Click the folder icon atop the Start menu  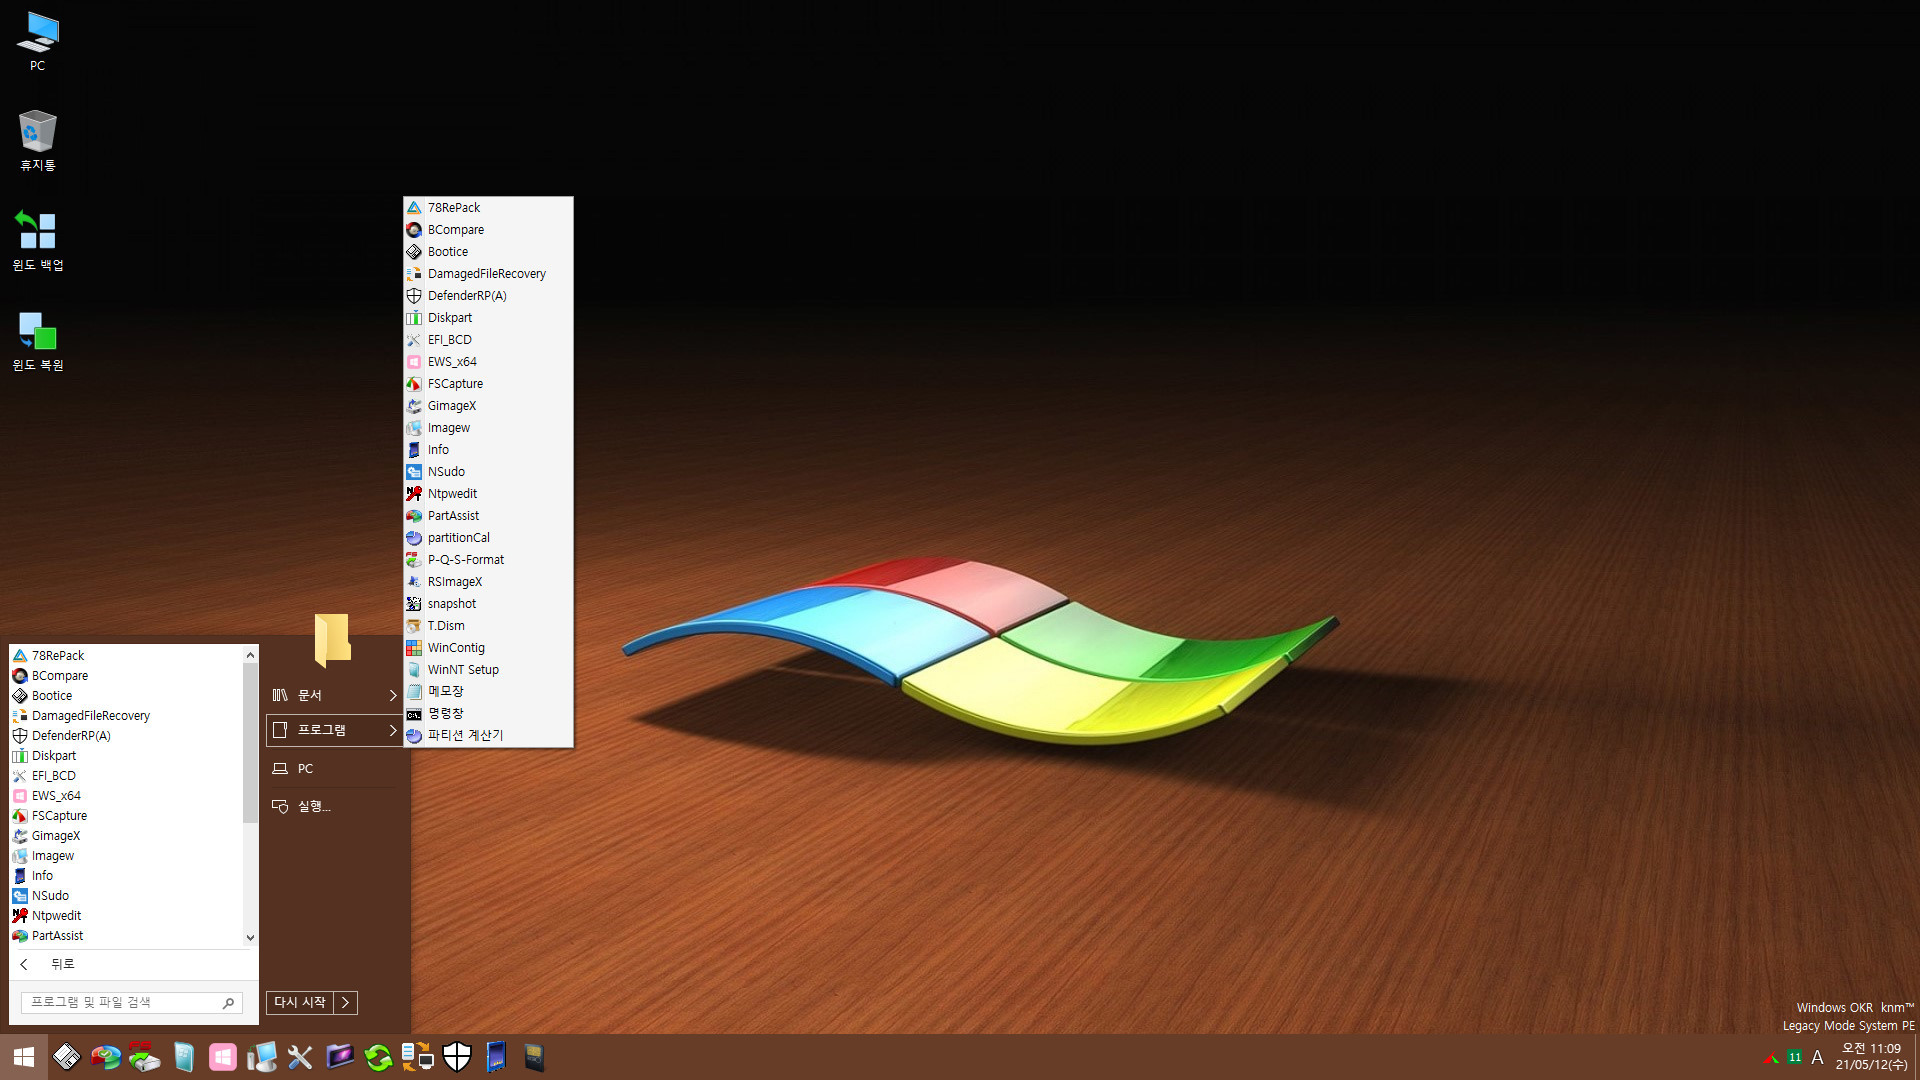coord(333,639)
